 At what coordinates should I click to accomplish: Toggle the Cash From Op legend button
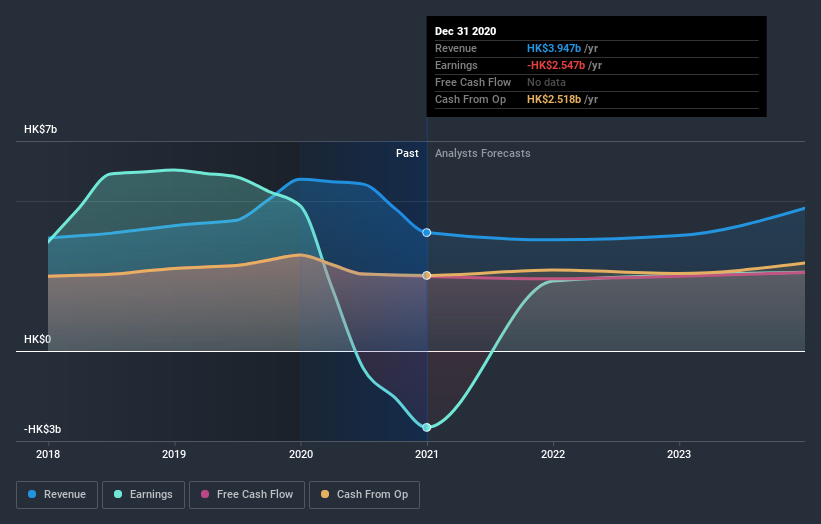pyautogui.click(x=364, y=495)
